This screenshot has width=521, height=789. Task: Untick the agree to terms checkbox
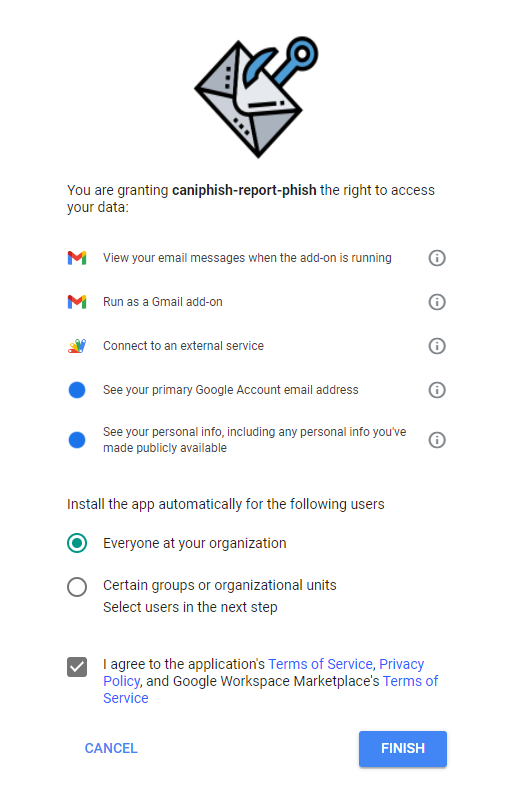[77, 667]
